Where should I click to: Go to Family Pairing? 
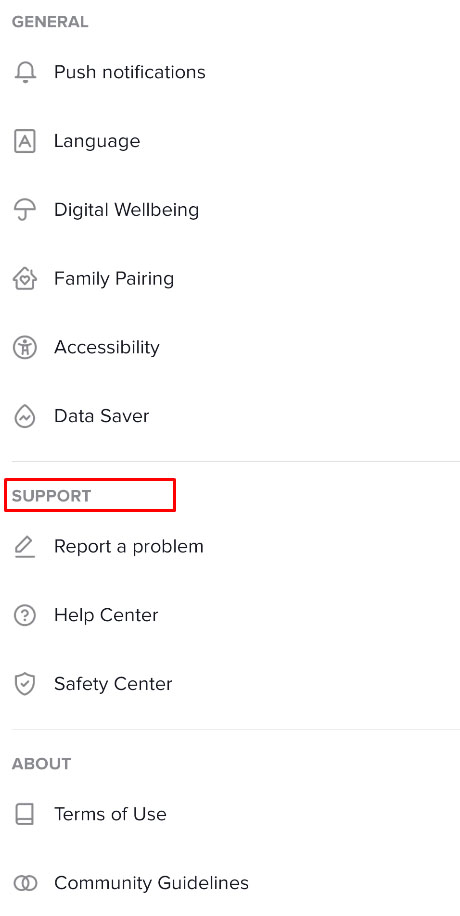click(230, 279)
